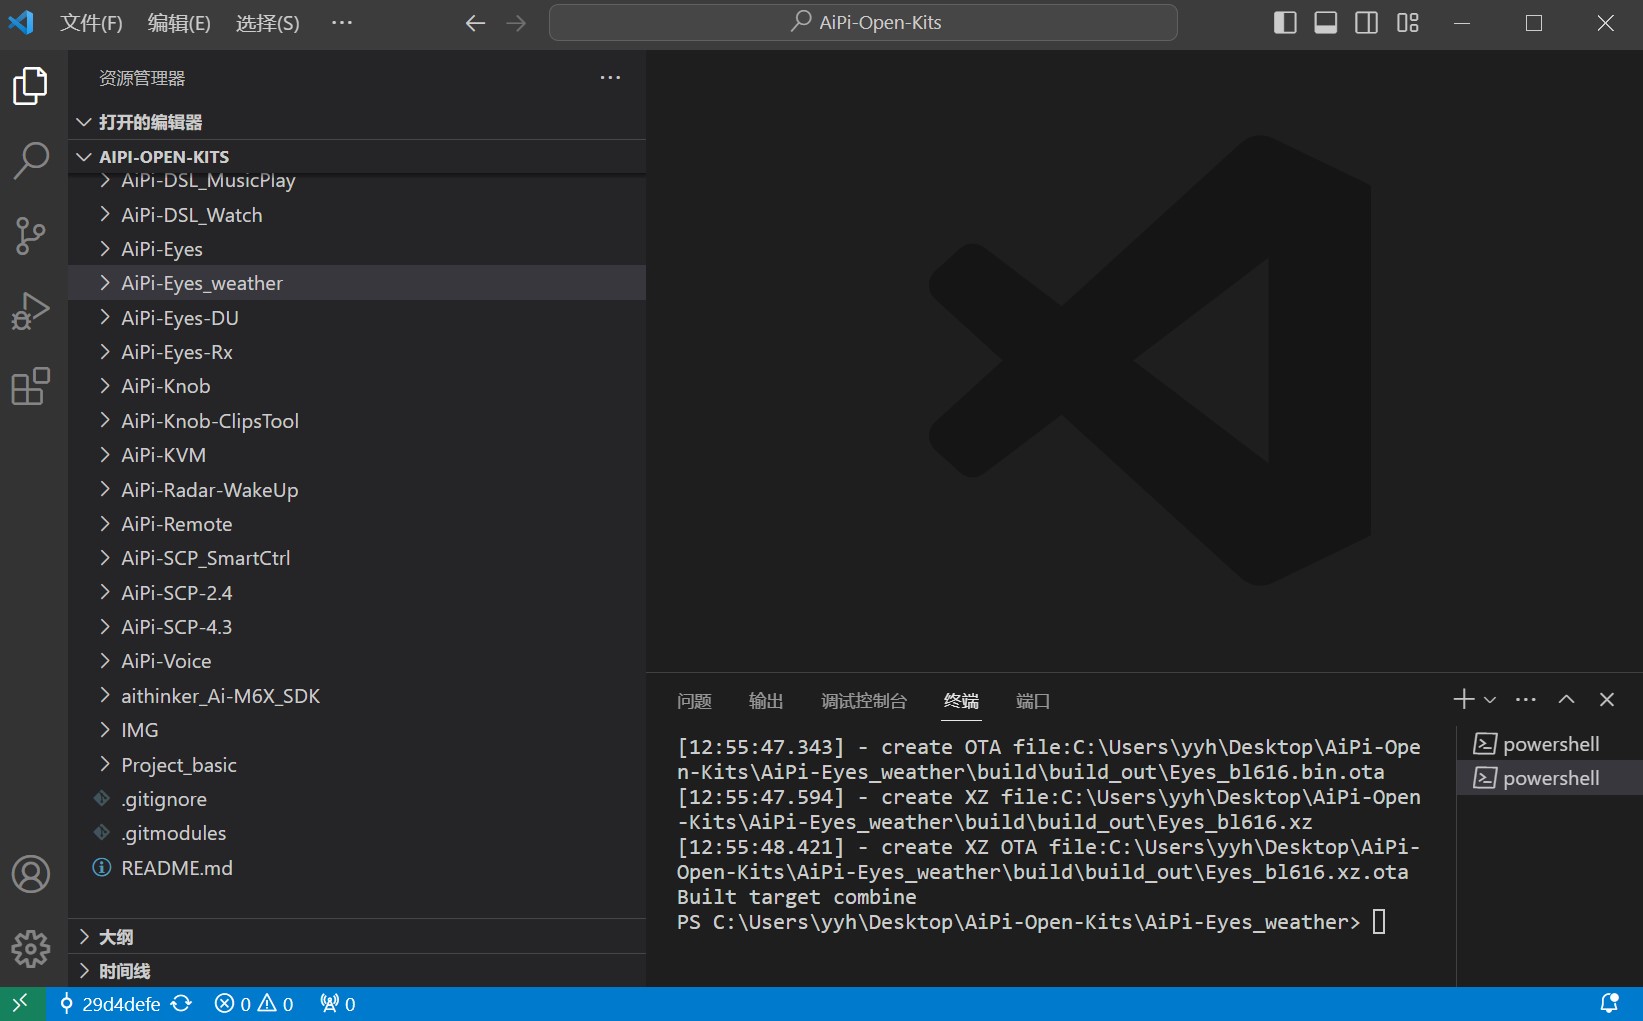Open the .gitignore file
This screenshot has width=1643, height=1021.
[357, 799]
